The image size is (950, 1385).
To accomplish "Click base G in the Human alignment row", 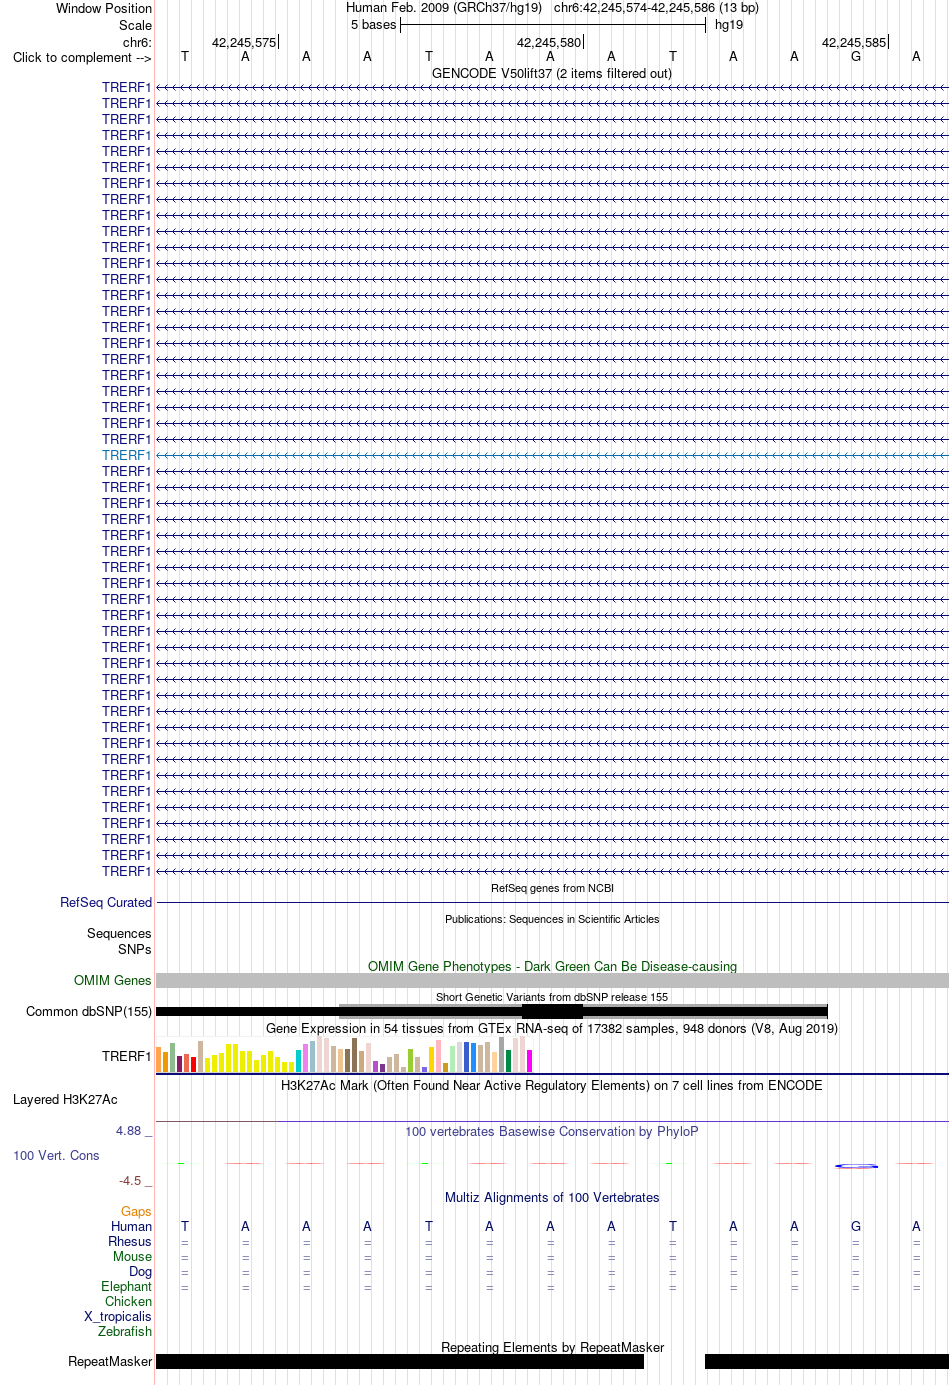I will coord(856,1226).
